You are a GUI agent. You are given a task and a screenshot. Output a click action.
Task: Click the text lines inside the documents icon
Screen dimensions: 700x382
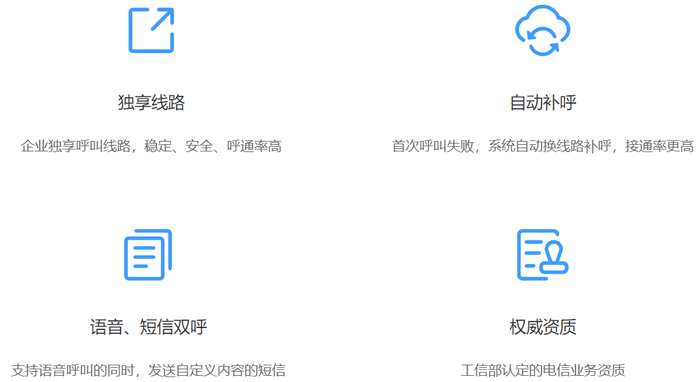coord(144,257)
